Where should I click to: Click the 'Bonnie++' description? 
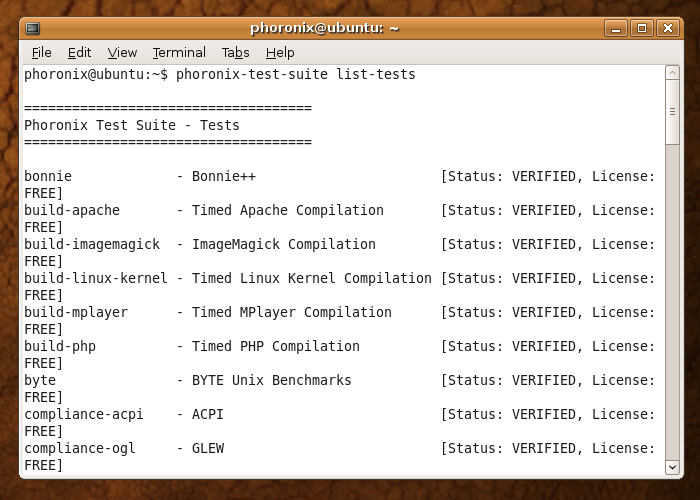(x=224, y=176)
